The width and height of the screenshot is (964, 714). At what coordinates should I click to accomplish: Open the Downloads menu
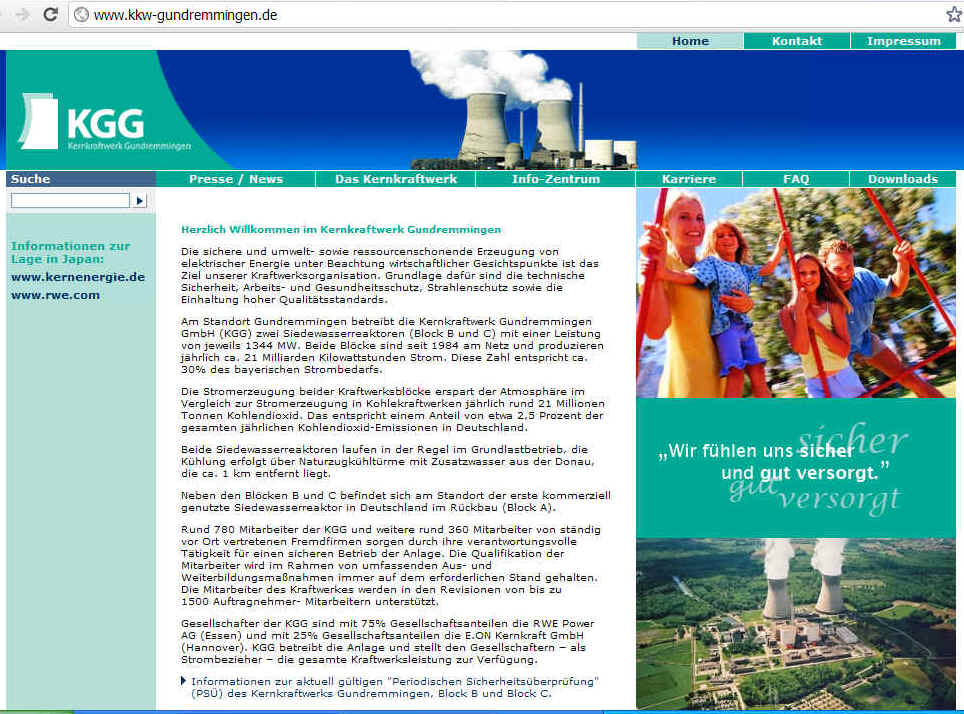click(x=903, y=179)
